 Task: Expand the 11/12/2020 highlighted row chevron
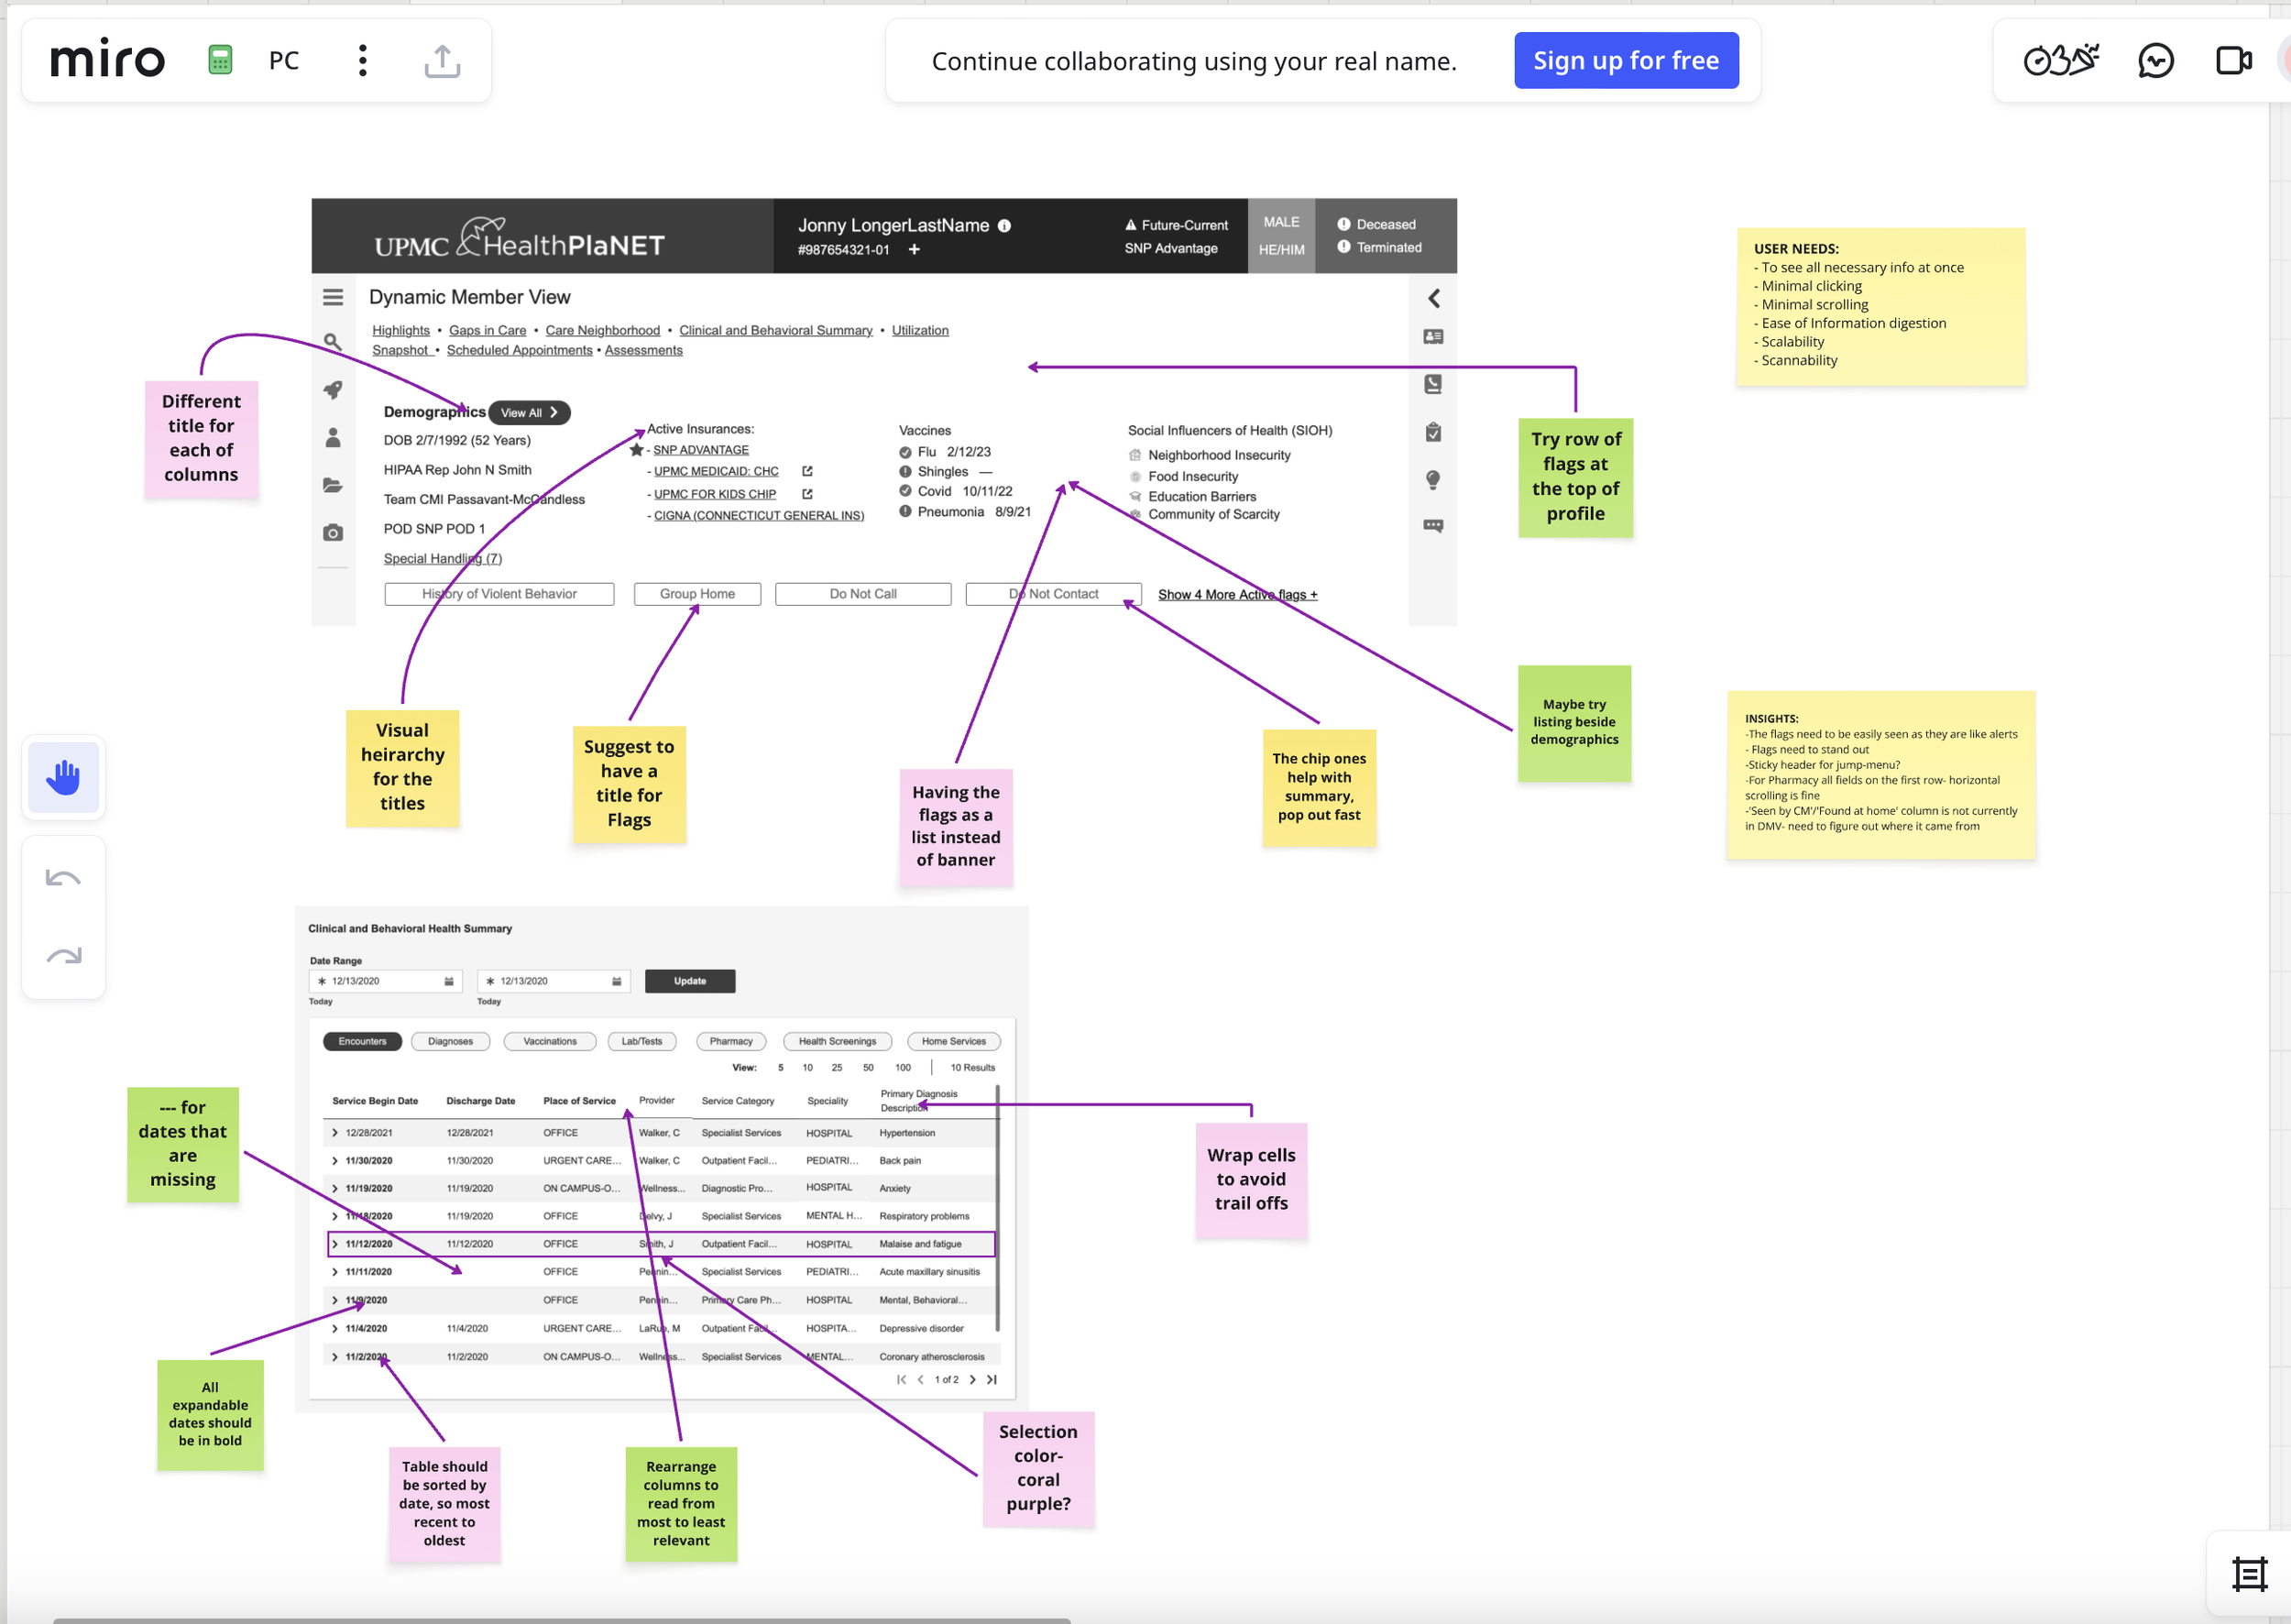pos(335,1244)
